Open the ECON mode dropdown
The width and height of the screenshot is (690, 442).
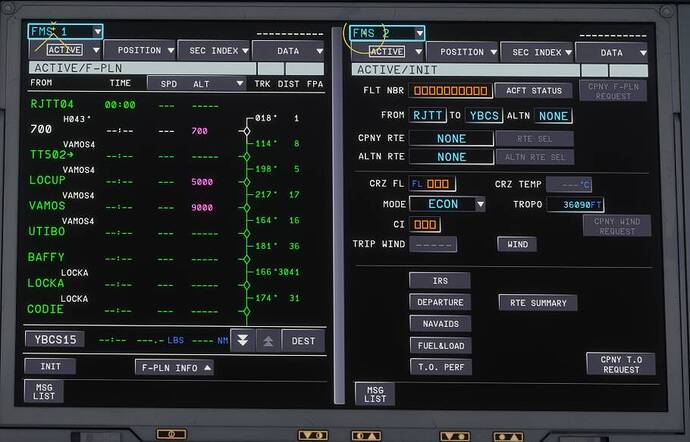click(448, 204)
